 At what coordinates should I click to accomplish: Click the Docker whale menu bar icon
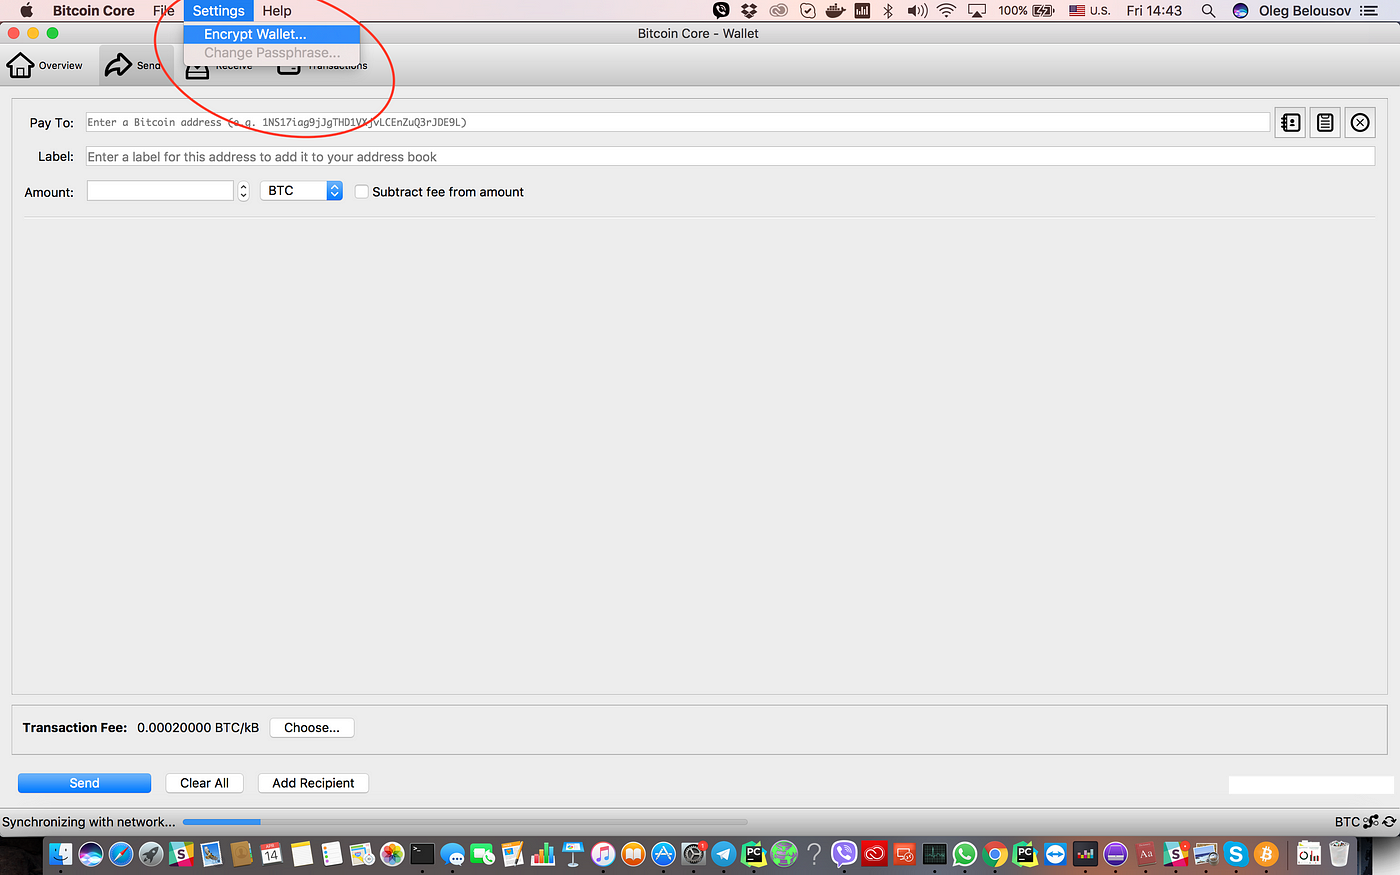[835, 11]
